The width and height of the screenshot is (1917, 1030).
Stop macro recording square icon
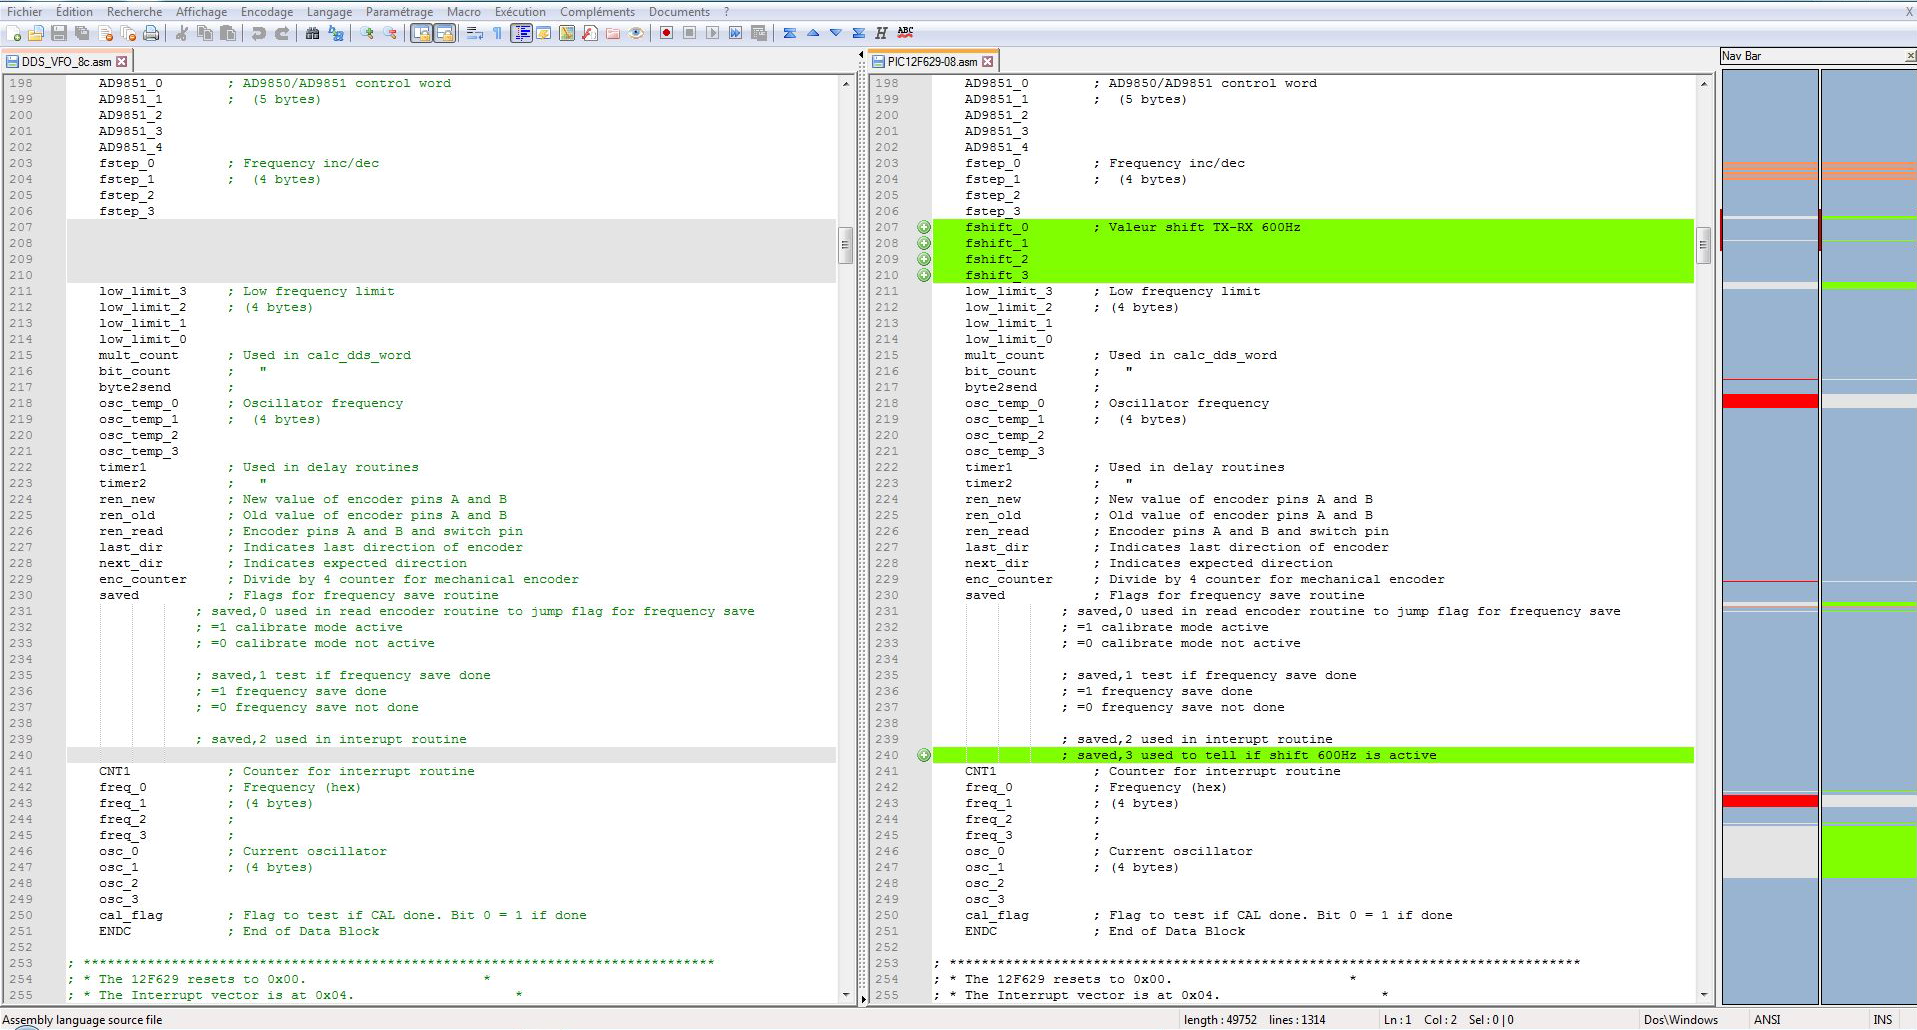689,33
